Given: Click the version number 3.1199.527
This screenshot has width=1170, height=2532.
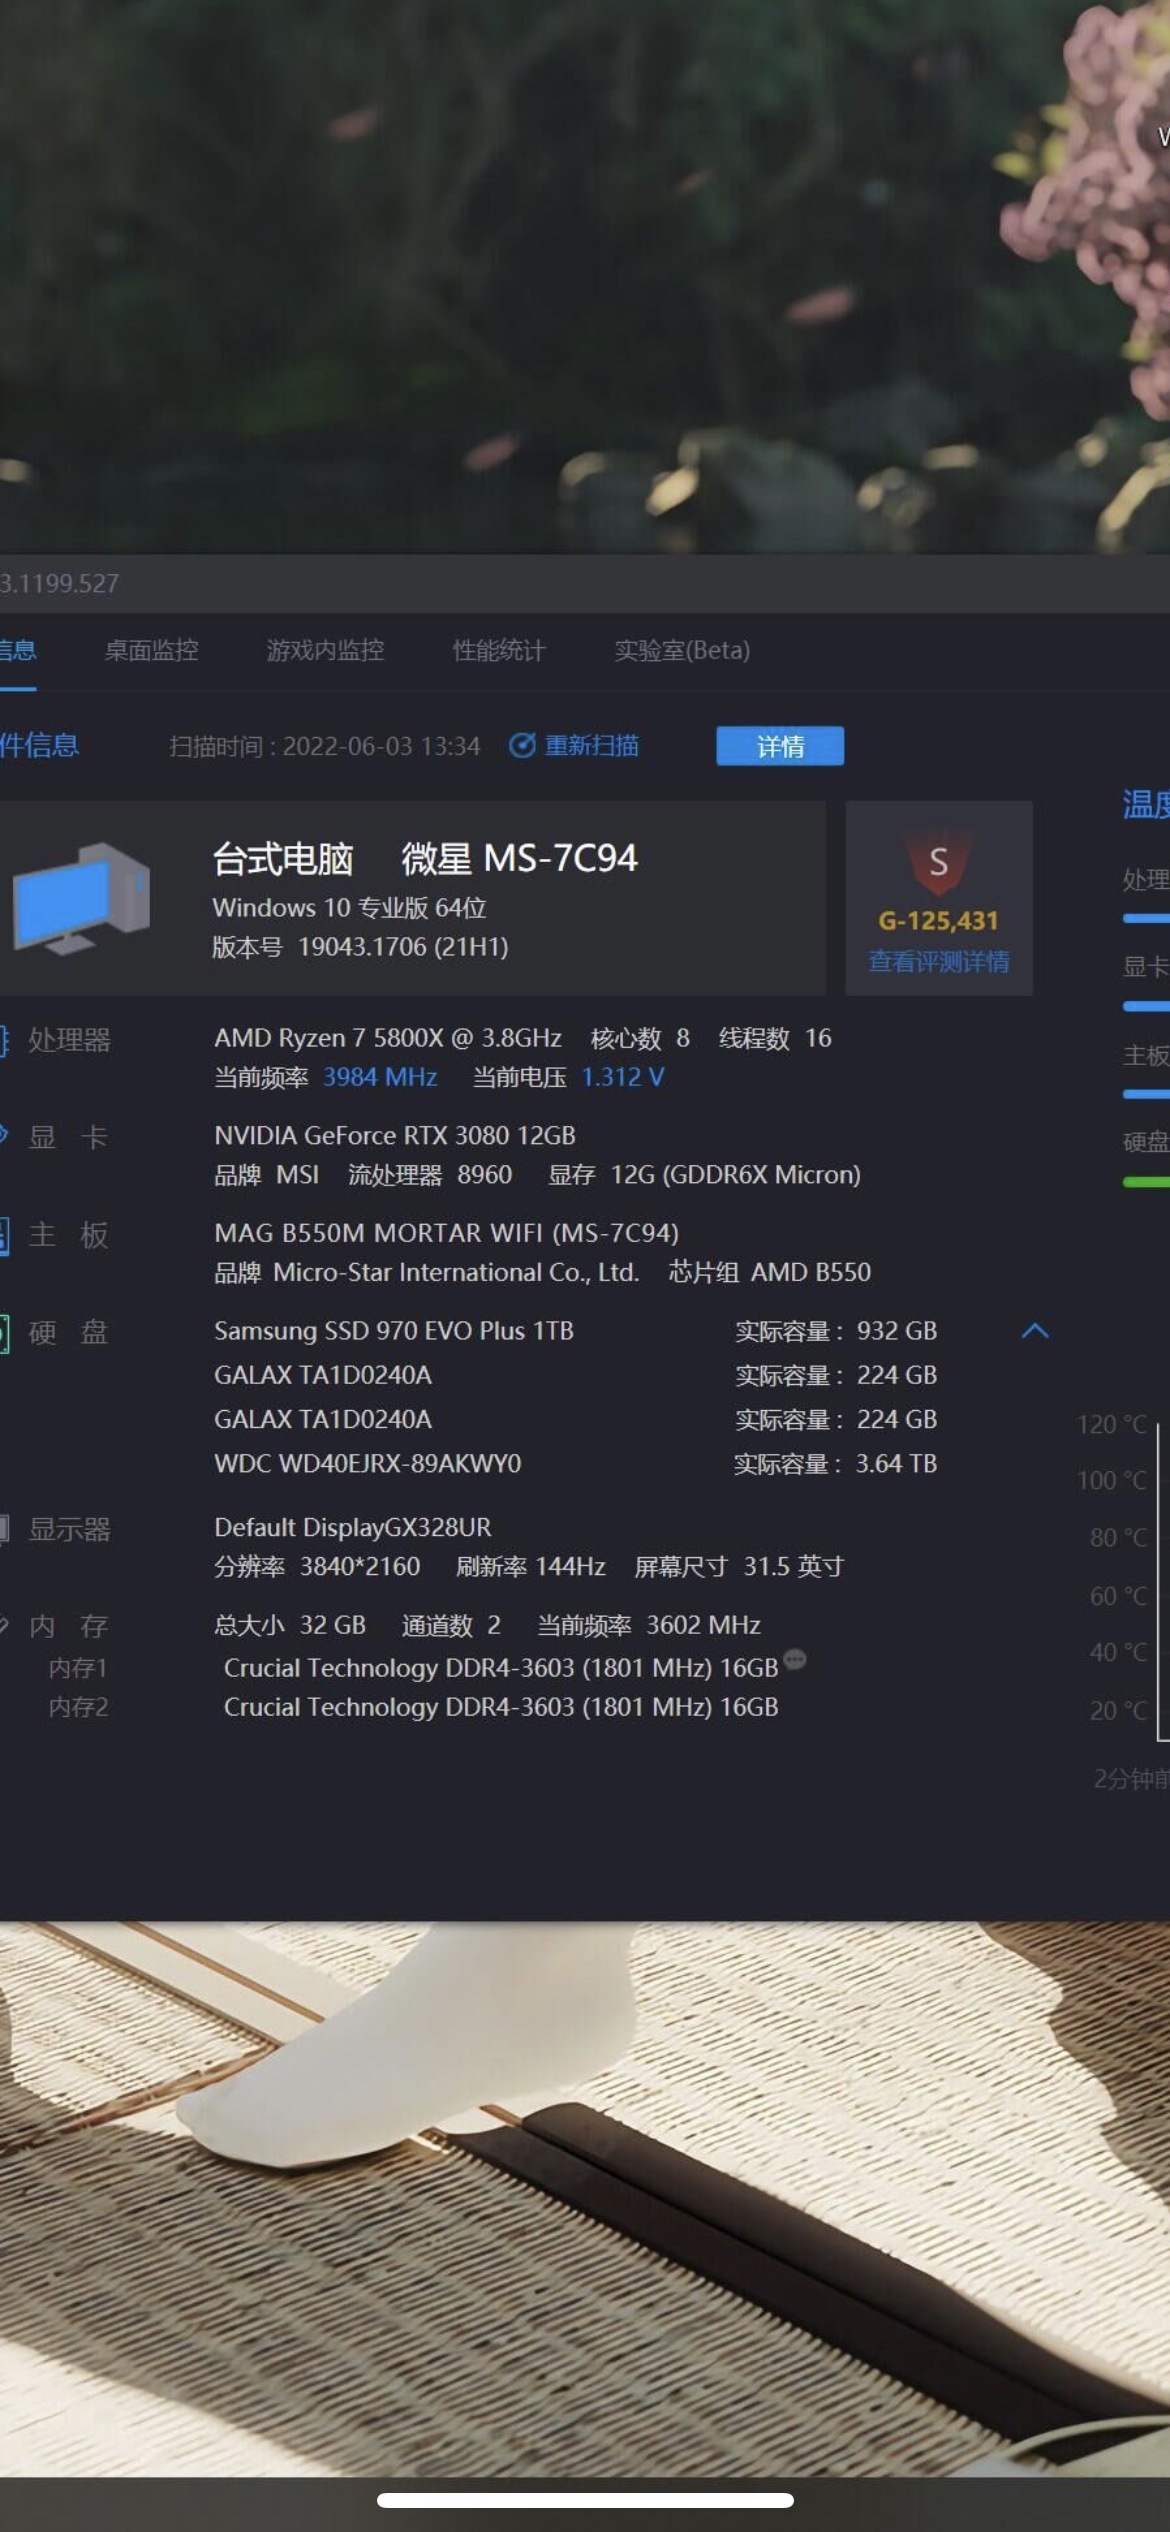Looking at the screenshot, I should [59, 584].
